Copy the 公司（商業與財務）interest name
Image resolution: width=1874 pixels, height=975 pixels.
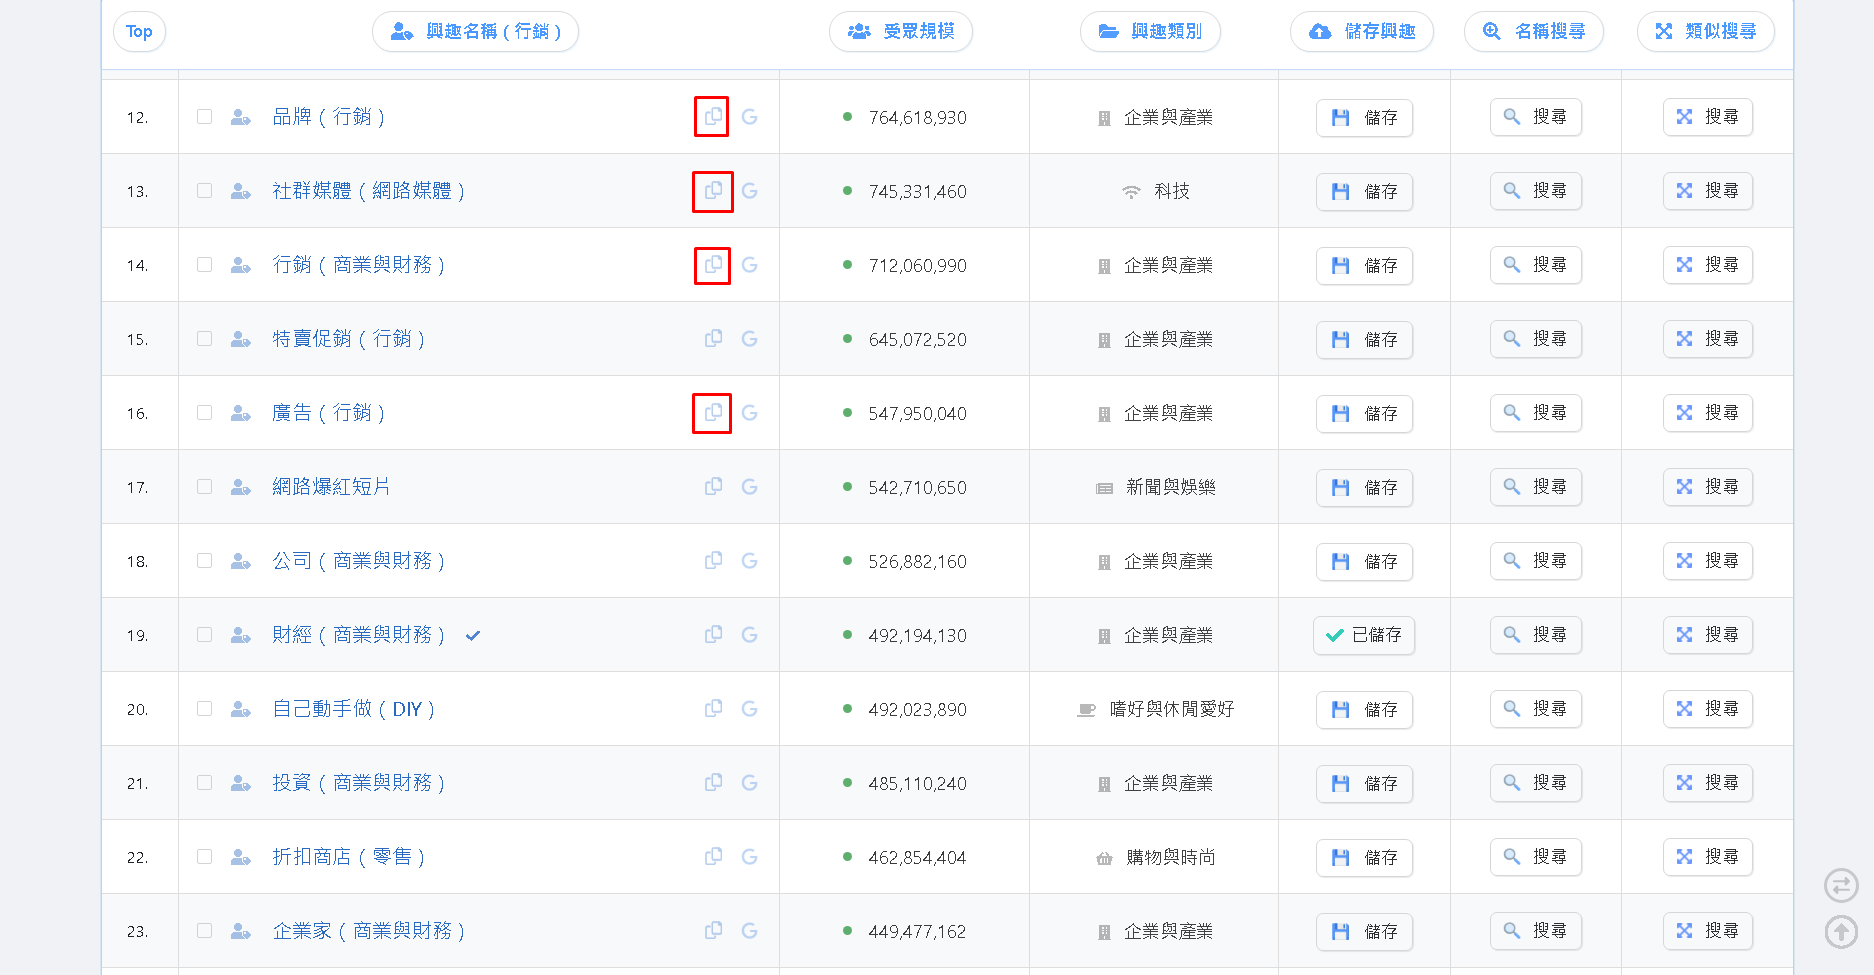tap(713, 561)
